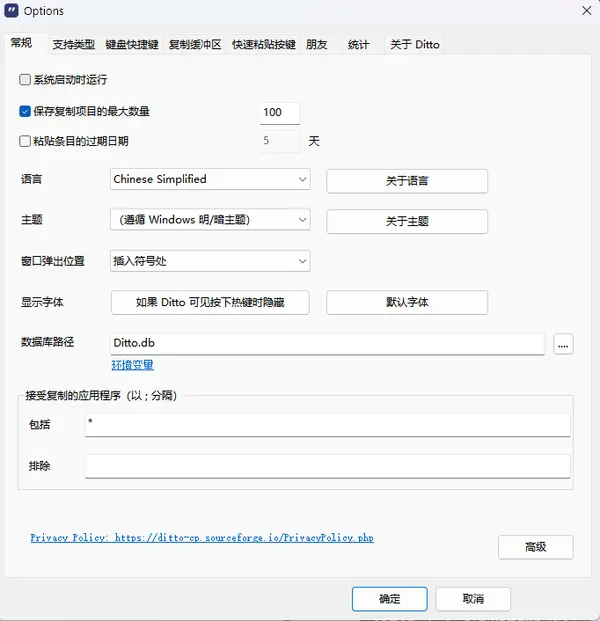Select the 关于 Ditto tab
The height and width of the screenshot is (621, 600).
pos(414,44)
